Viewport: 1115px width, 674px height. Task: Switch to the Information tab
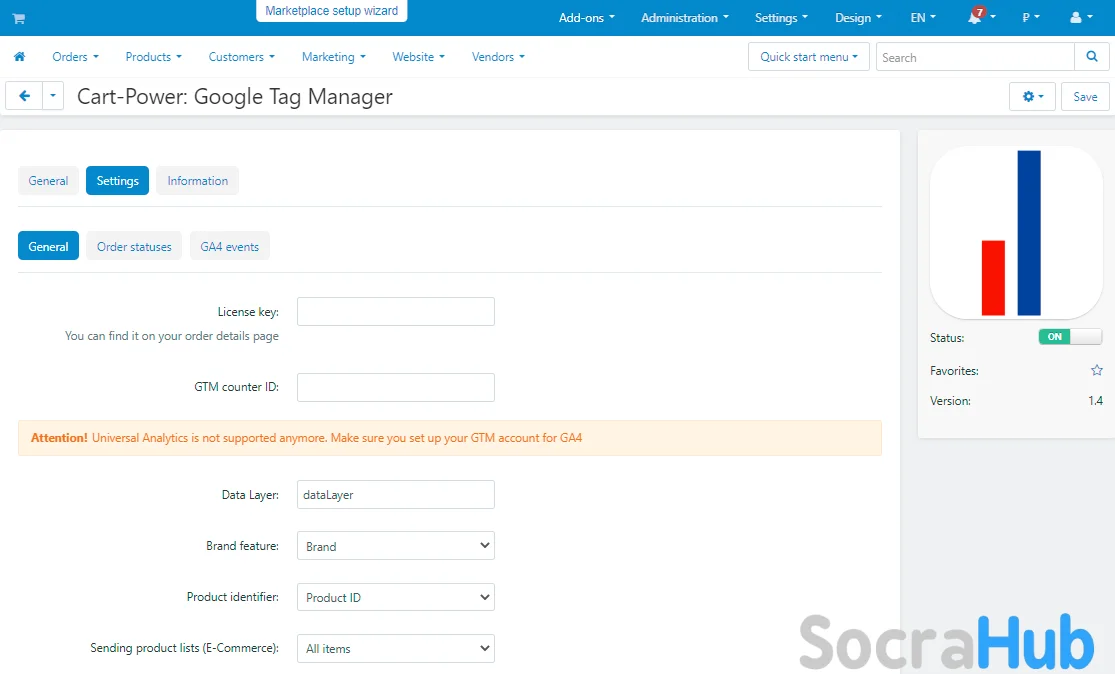[197, 181]
